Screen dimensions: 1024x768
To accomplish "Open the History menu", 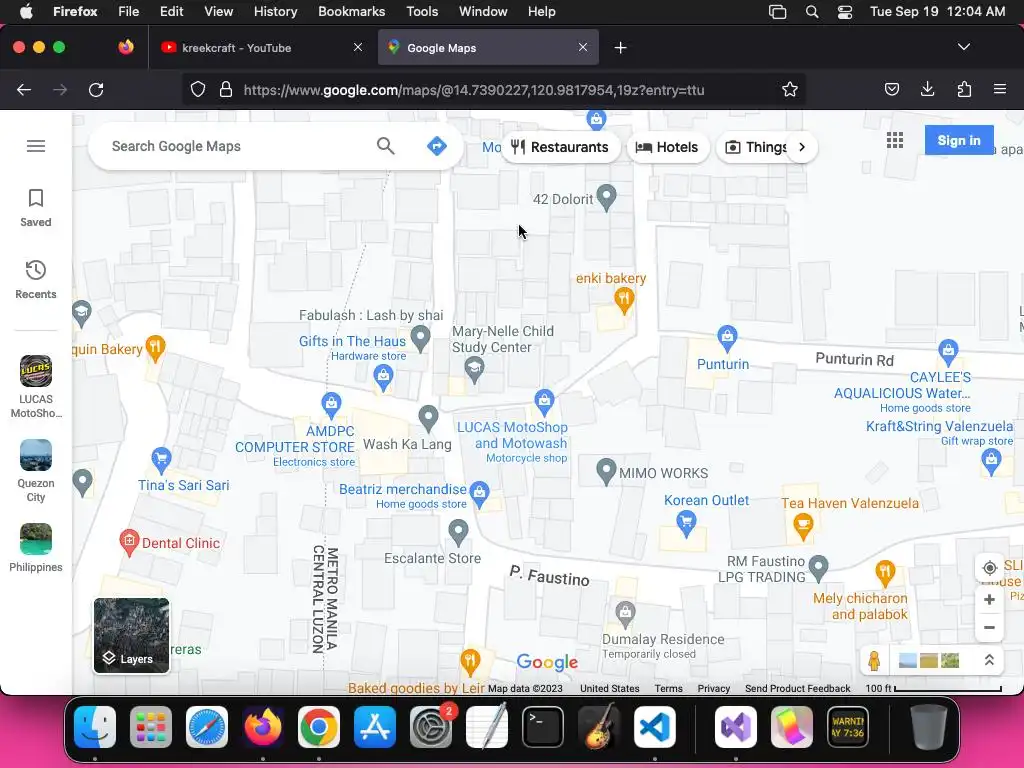I will click(275, 12).
